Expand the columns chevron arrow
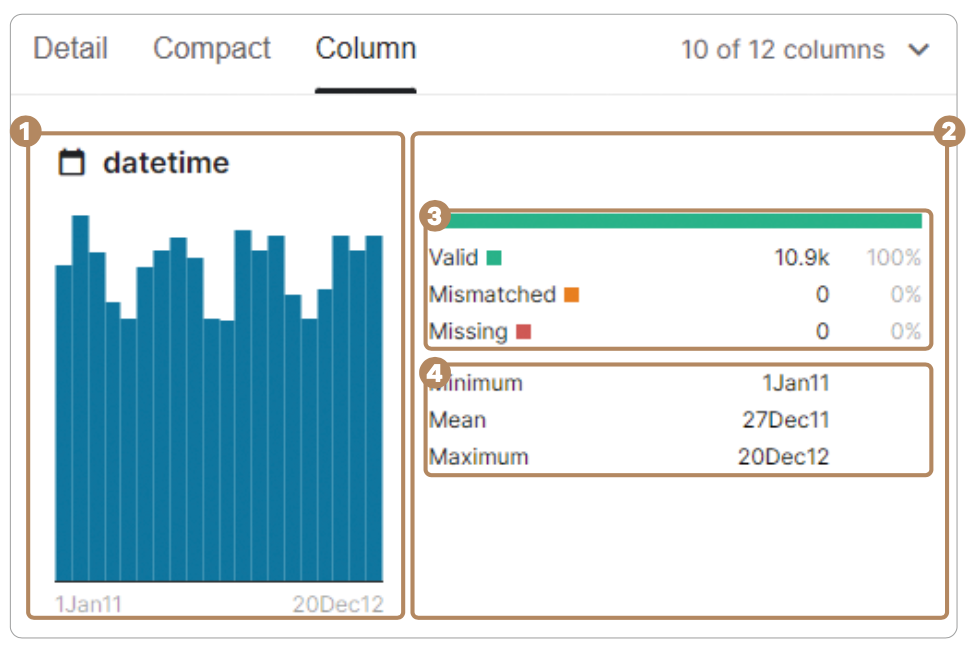The image size is (970, 656). (x=918, y=50)
